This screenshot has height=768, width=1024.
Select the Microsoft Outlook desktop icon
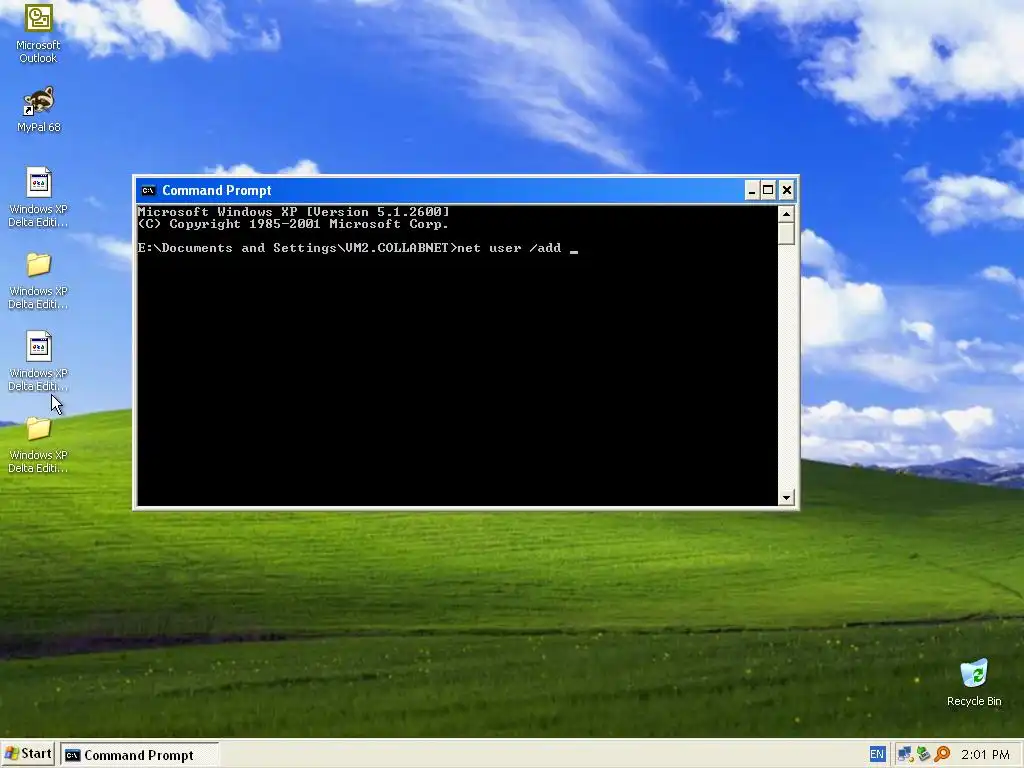(x=38, y=34)
